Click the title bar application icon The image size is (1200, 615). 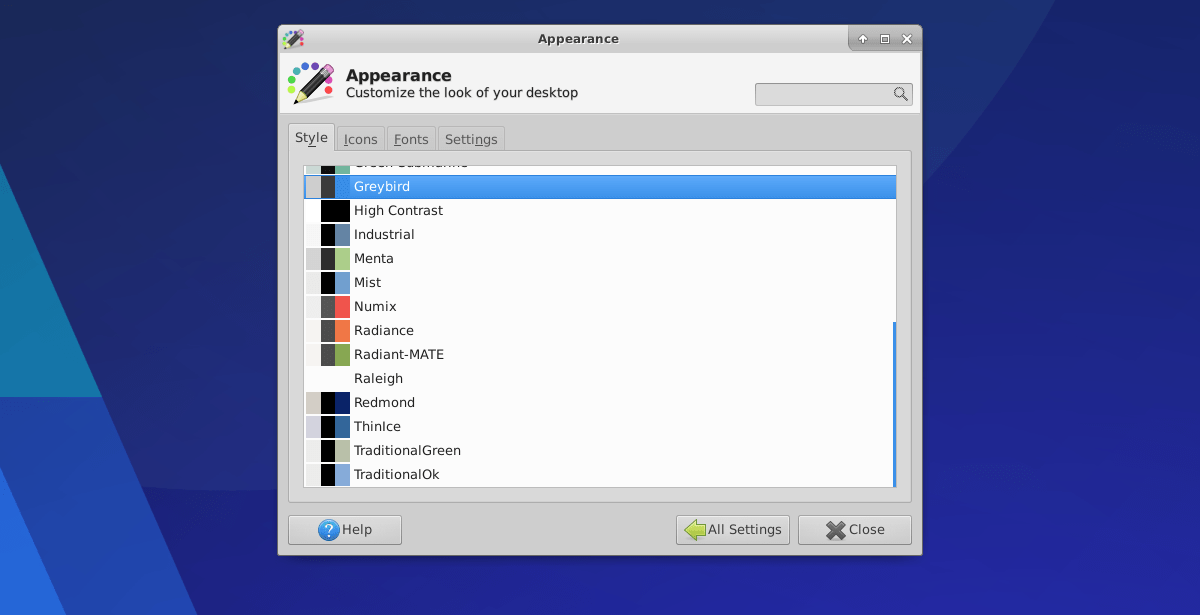(293, 38)
